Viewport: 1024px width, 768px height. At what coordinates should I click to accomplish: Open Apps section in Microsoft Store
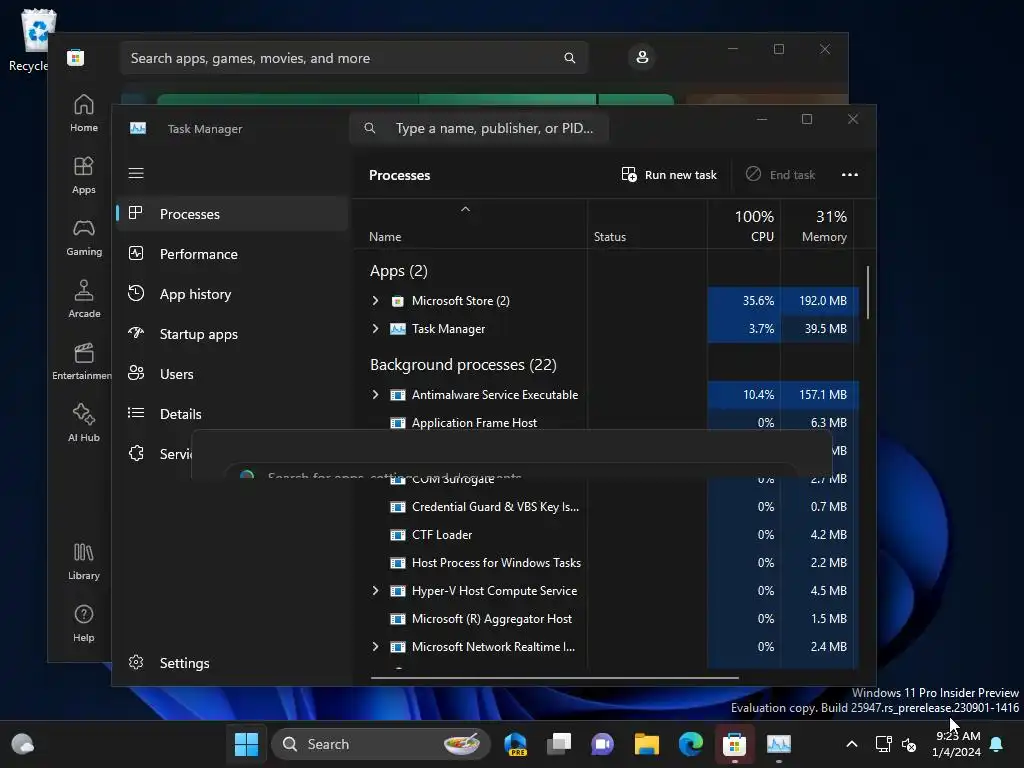(x=84, y=175)
